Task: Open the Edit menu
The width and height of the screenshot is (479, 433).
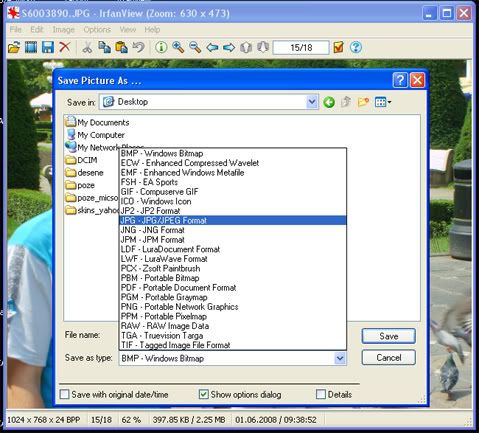Action: [37, 30]
